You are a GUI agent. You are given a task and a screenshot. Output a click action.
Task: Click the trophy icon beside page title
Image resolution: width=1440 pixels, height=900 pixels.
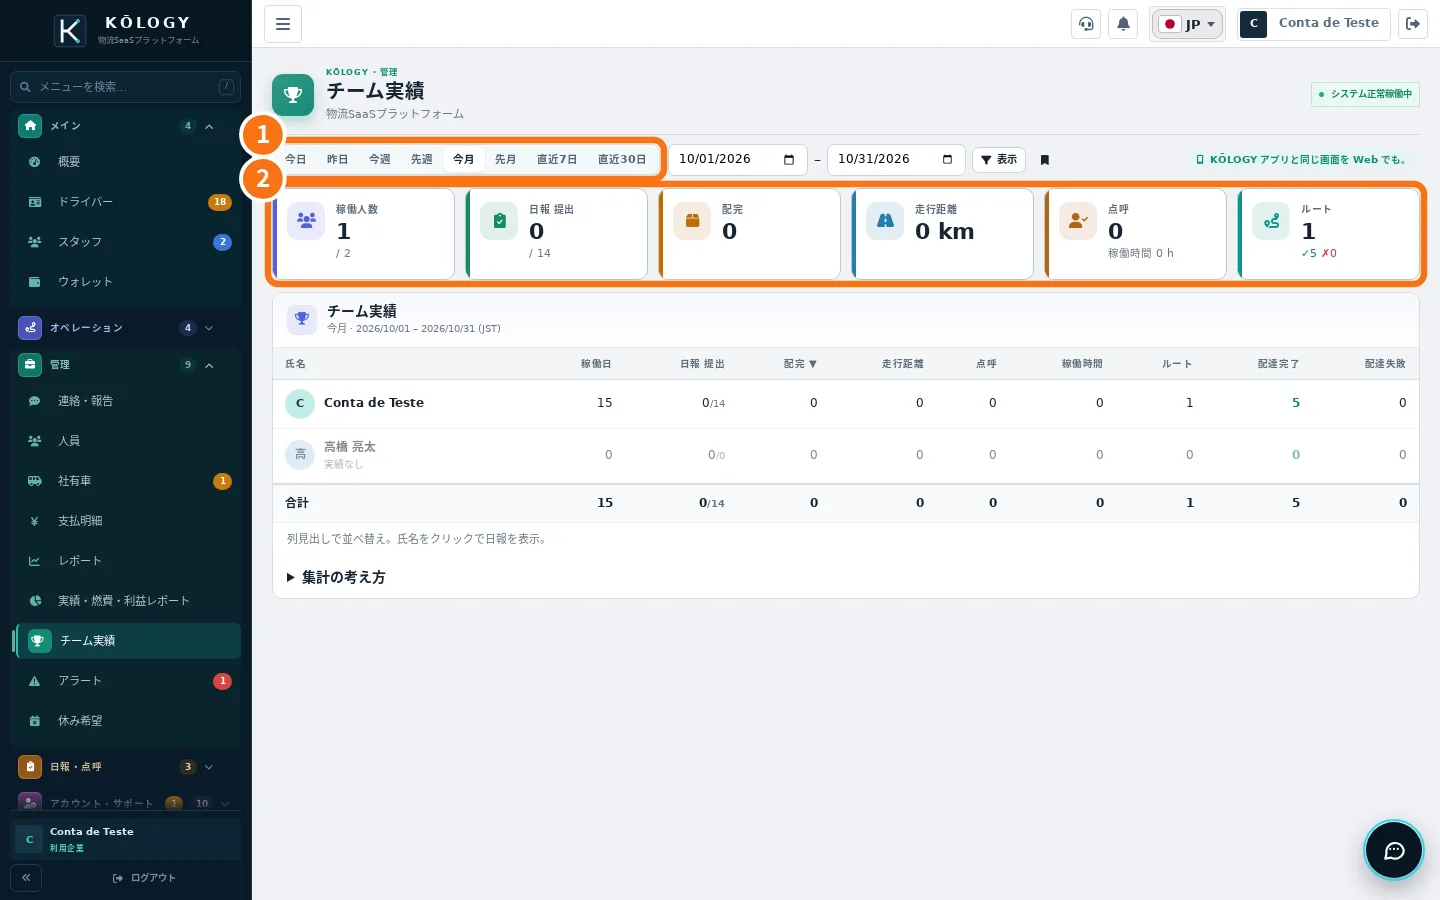click(293, 95)
